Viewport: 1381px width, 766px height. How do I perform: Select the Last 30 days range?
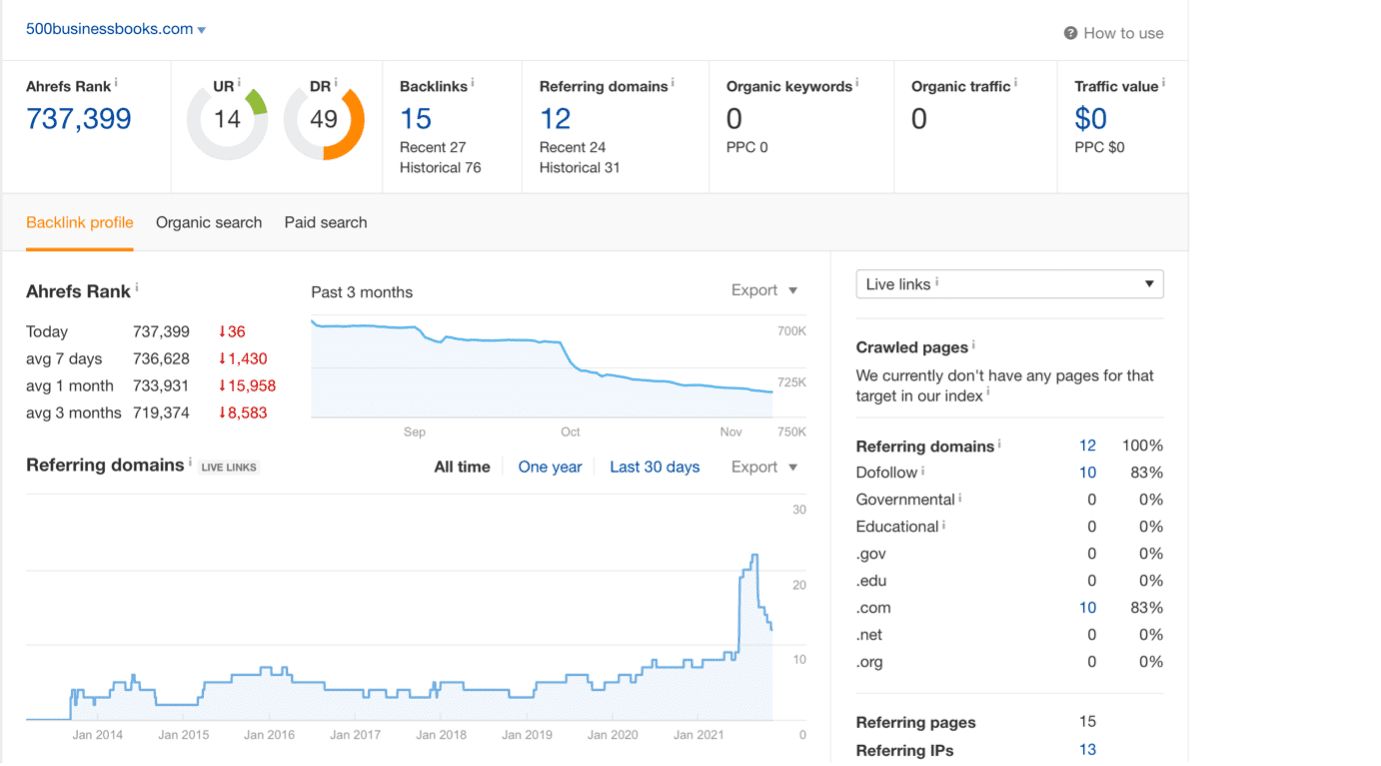coord(655,467)
